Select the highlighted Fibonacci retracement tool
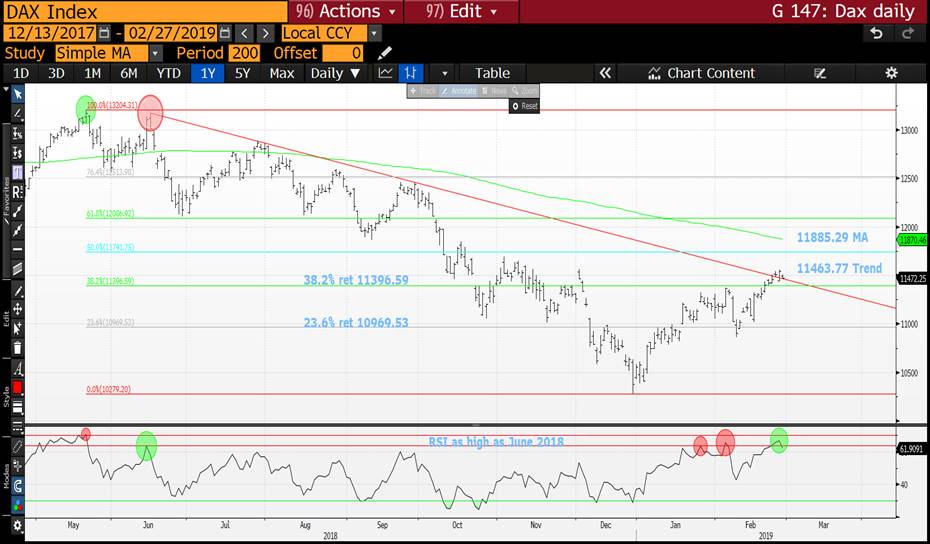Viewport: 930px width, 544px height. tap(18, 173)
